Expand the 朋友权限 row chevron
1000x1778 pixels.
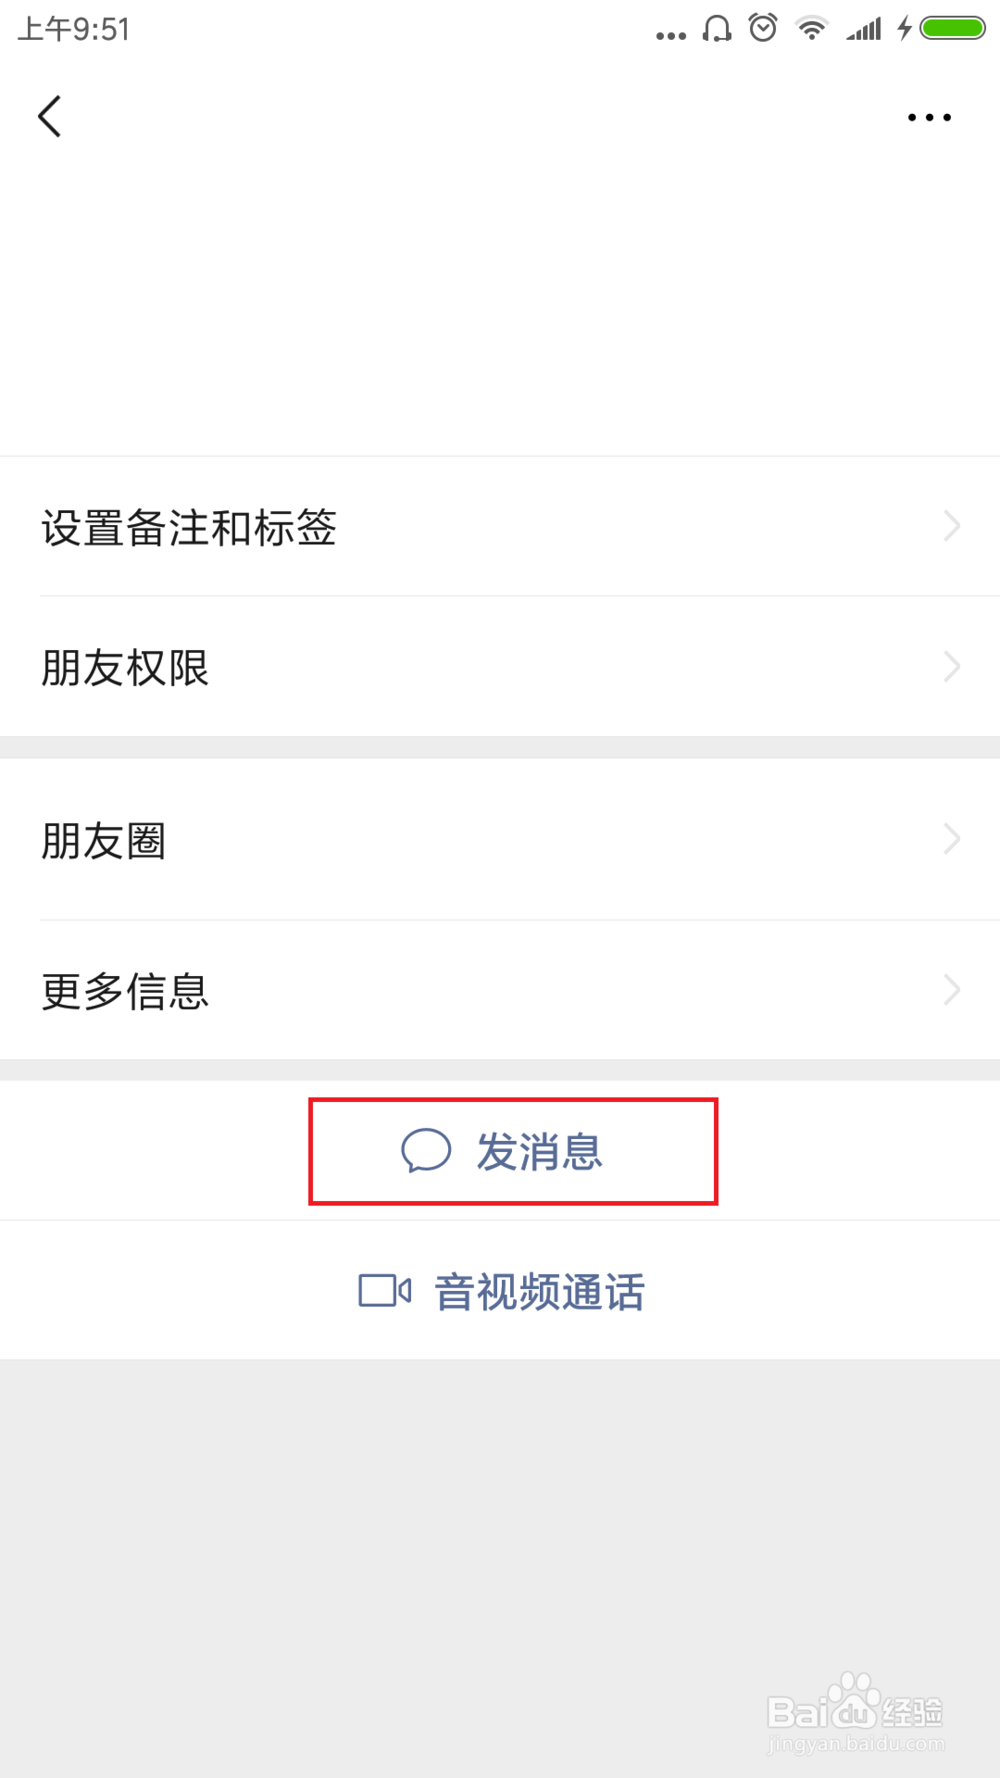[951, 666]
